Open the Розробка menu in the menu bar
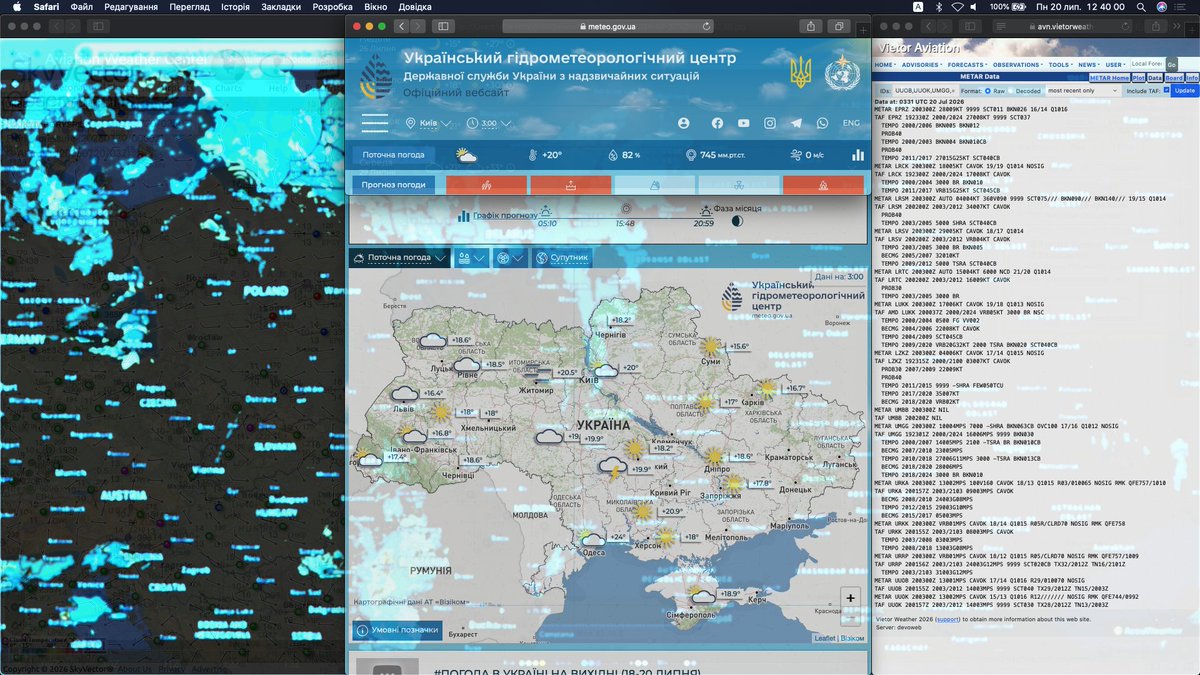Screen dimensions: 1200x675 click(x=332, y=6)
